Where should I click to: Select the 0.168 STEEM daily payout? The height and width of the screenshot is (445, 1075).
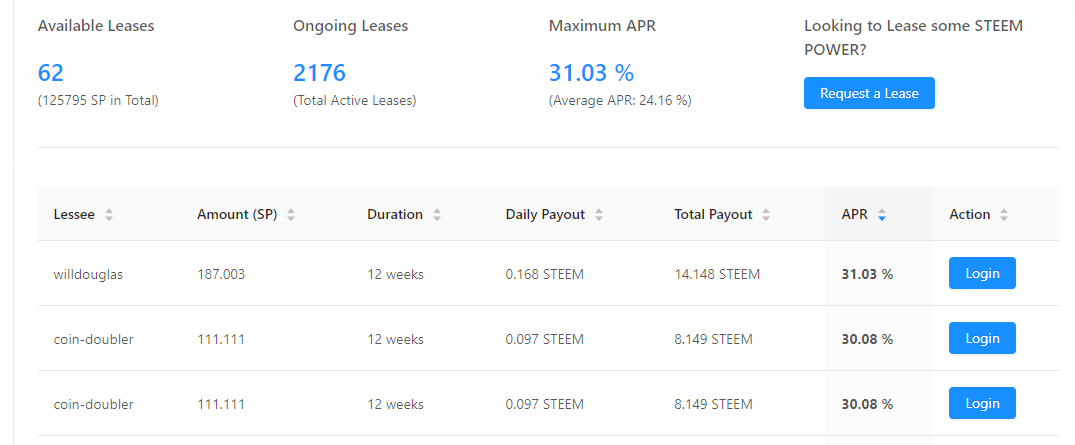[545, 274]
